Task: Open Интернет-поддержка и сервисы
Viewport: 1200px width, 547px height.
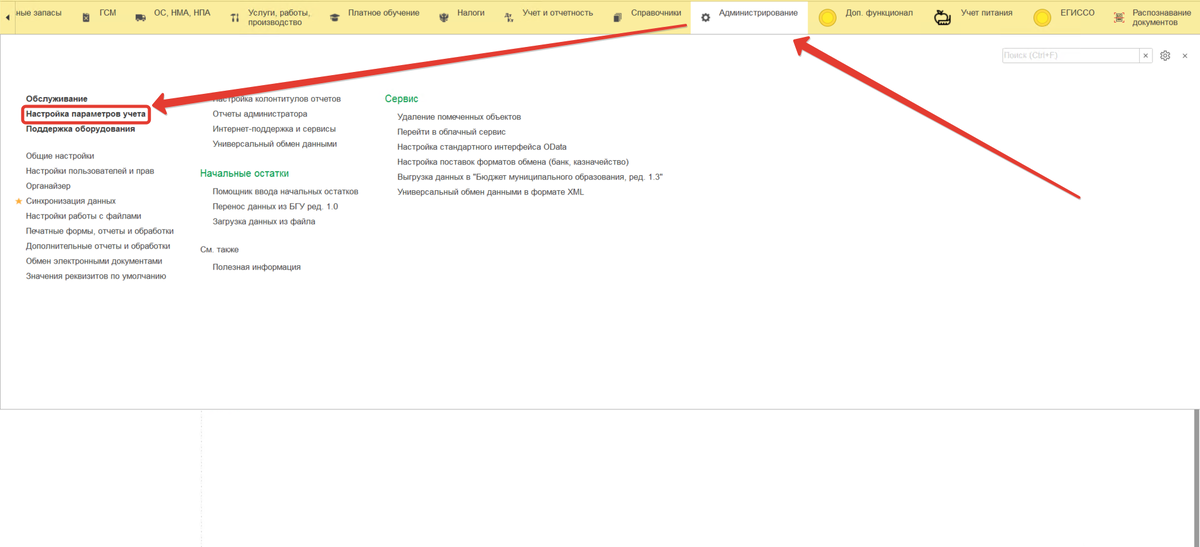Action: (274, 129)
